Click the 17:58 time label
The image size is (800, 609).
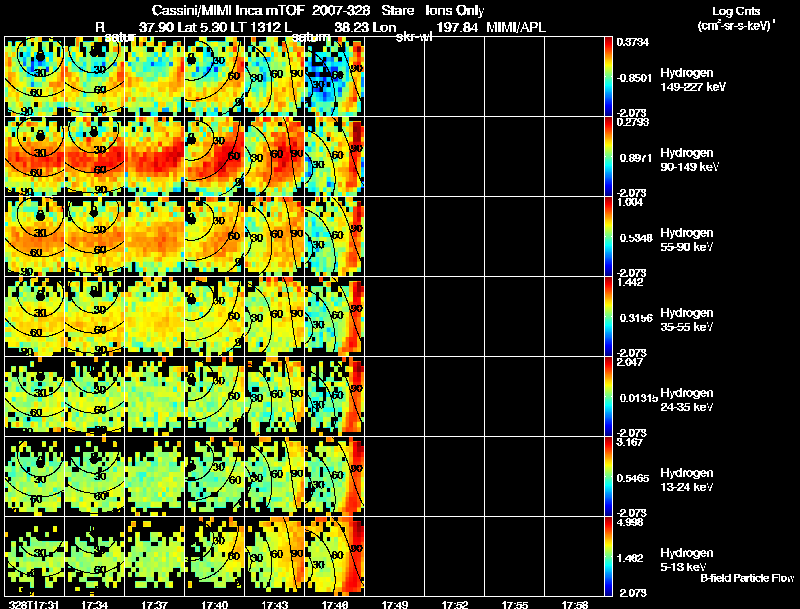575,604
